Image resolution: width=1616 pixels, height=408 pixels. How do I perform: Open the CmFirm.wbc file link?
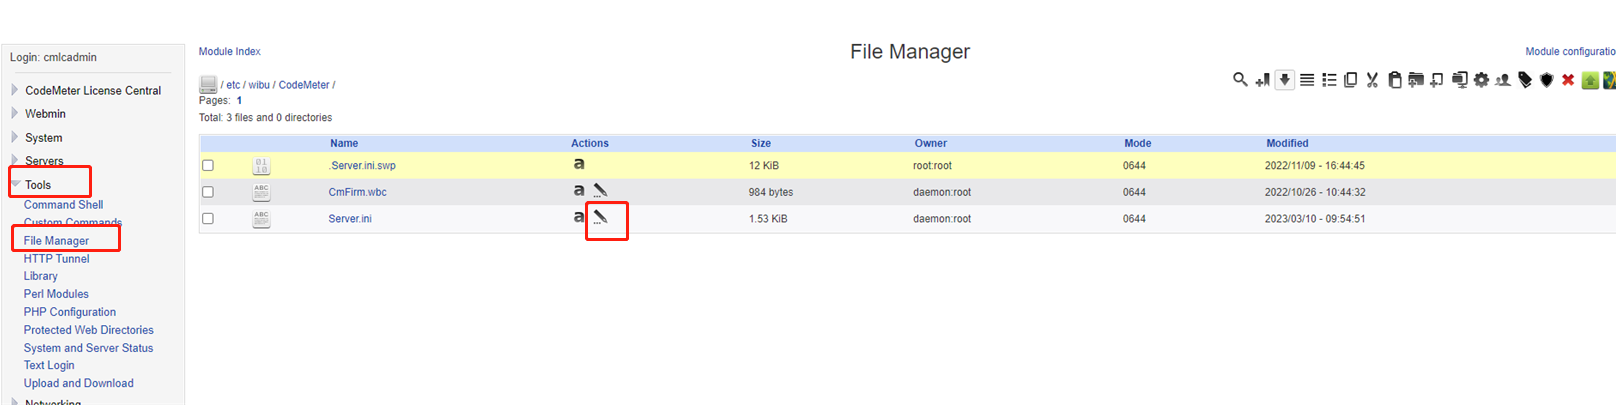pos(357,192)
